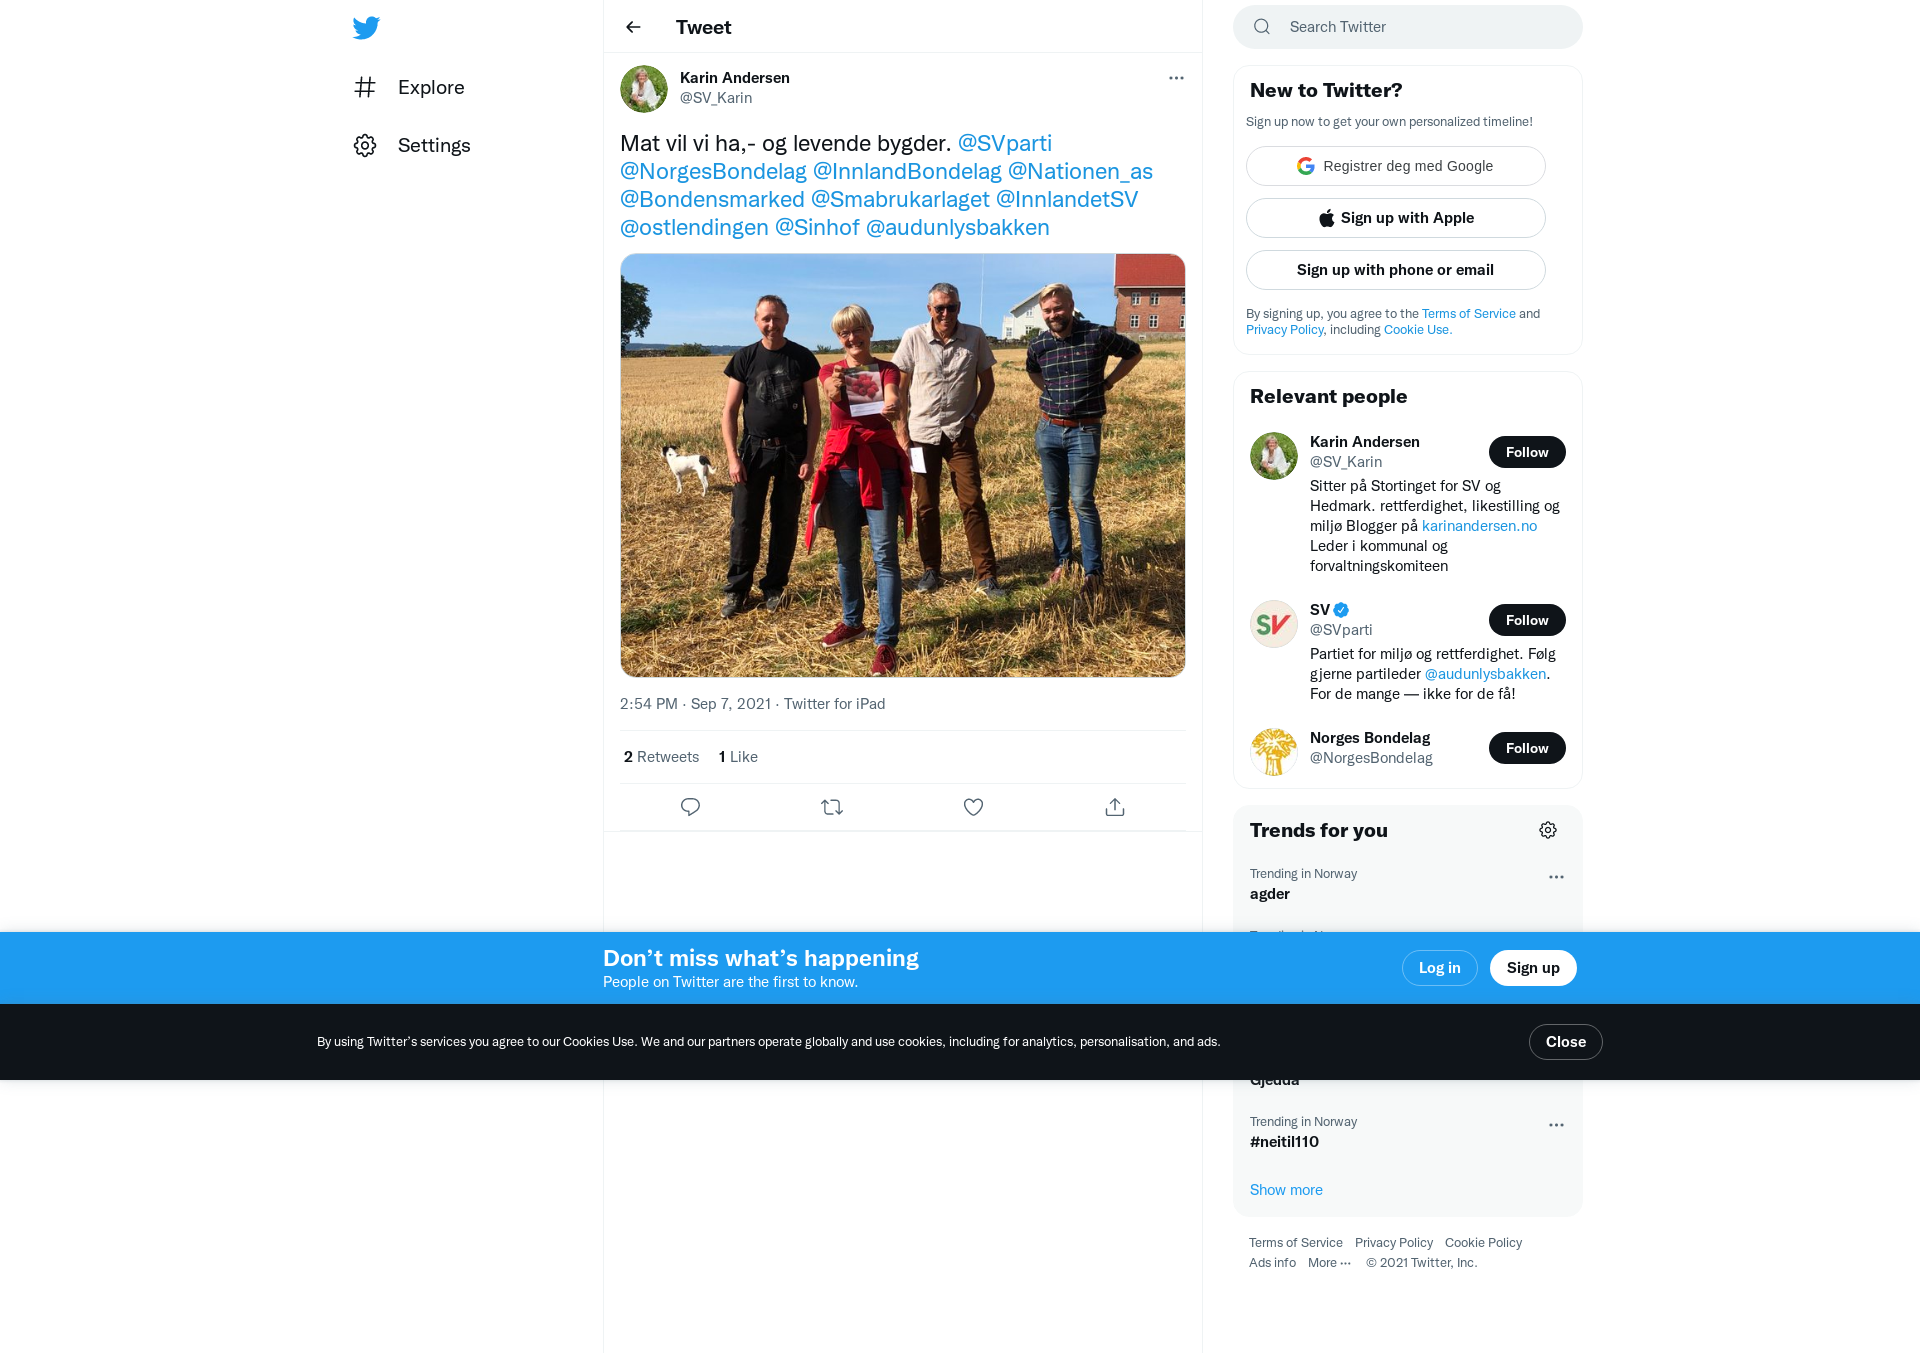Follow the SV party account
Viewport: 1920px width, 1353px height.
tap(1527, 620)
